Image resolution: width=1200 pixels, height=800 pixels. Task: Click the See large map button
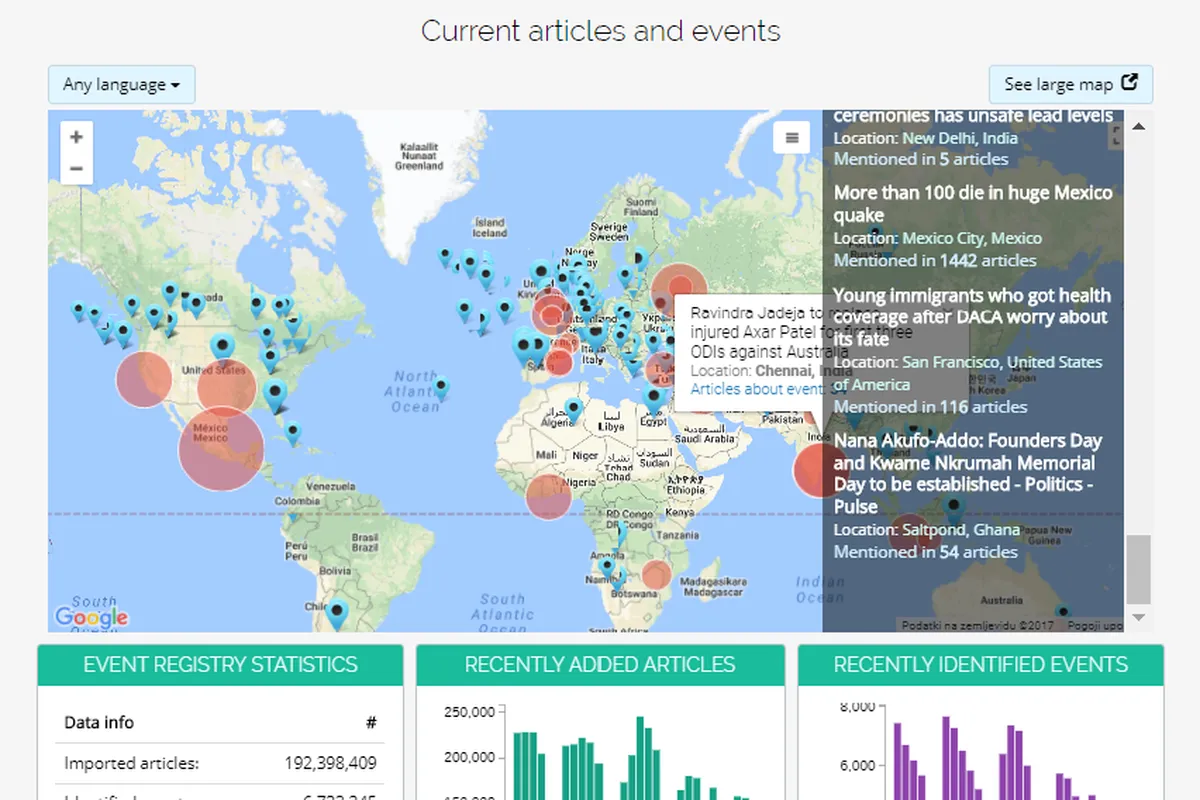point(1071,84)
